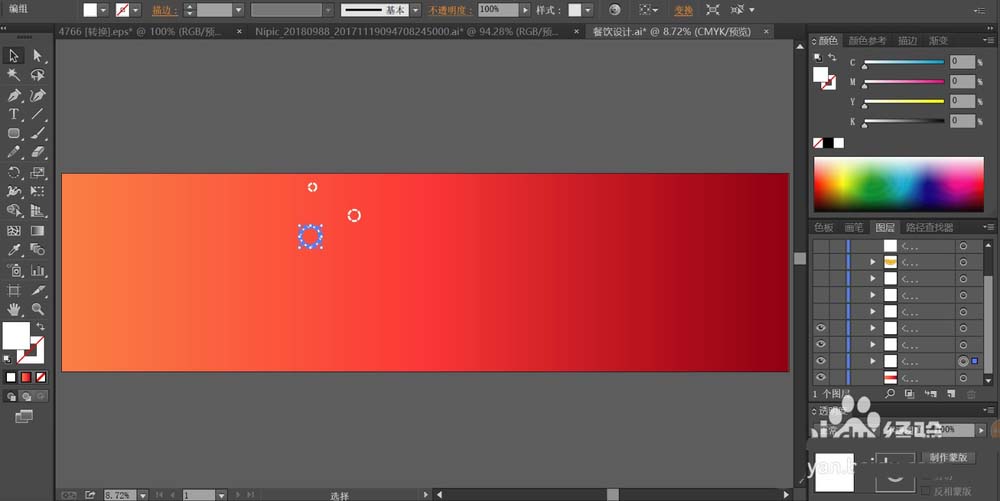Expand the orange-thumbnail layer group

coord(872,262)
